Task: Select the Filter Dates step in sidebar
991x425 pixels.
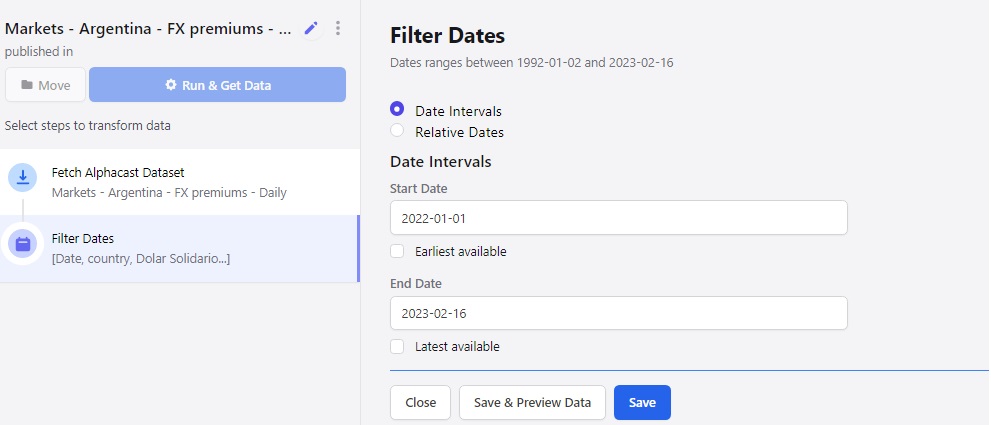Action: pos(179,249)
